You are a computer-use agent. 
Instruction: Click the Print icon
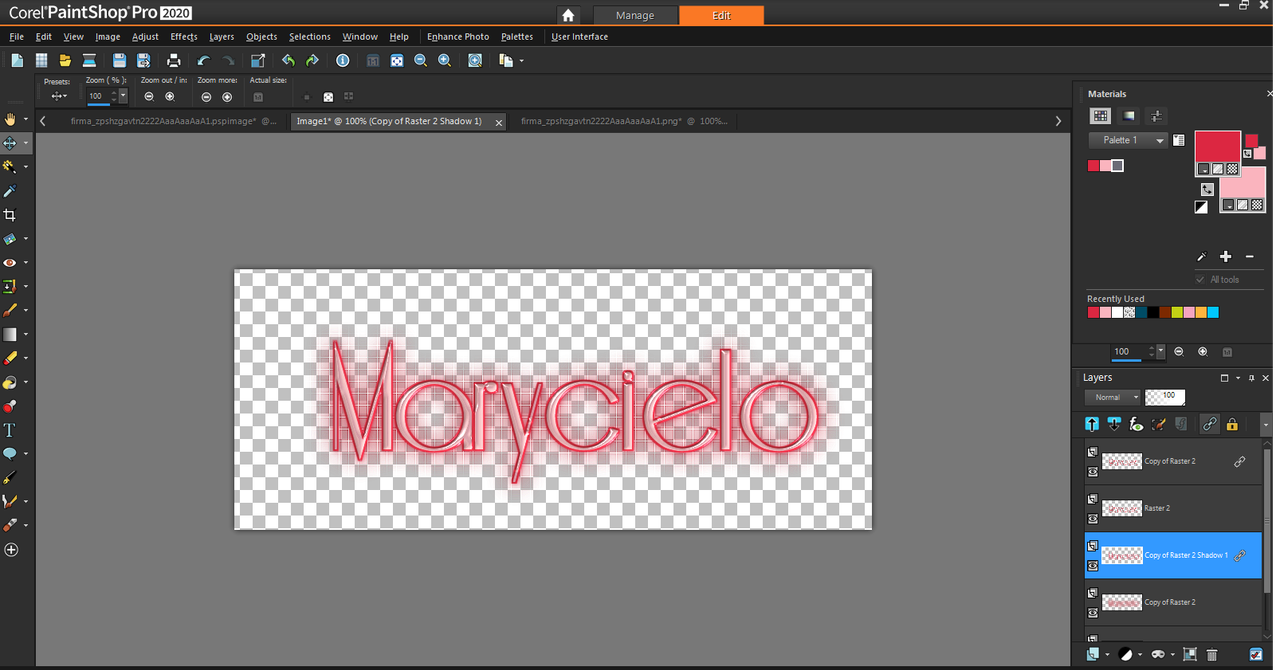coord(175,61)
